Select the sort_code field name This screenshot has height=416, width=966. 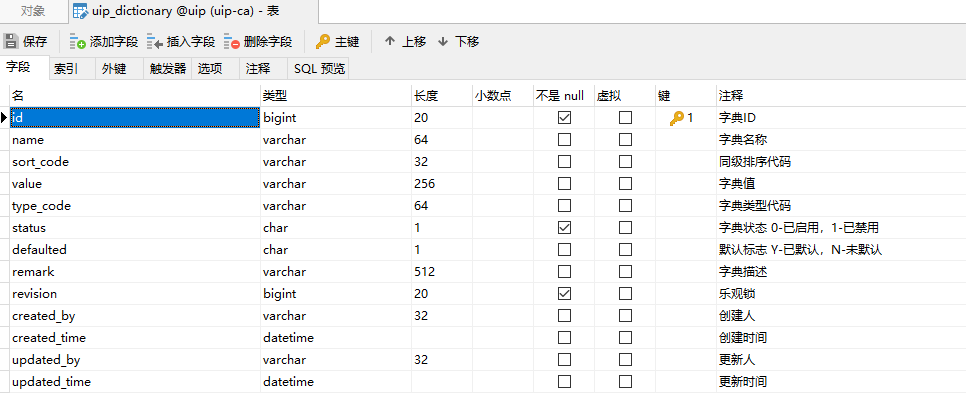tap(41, 162)
